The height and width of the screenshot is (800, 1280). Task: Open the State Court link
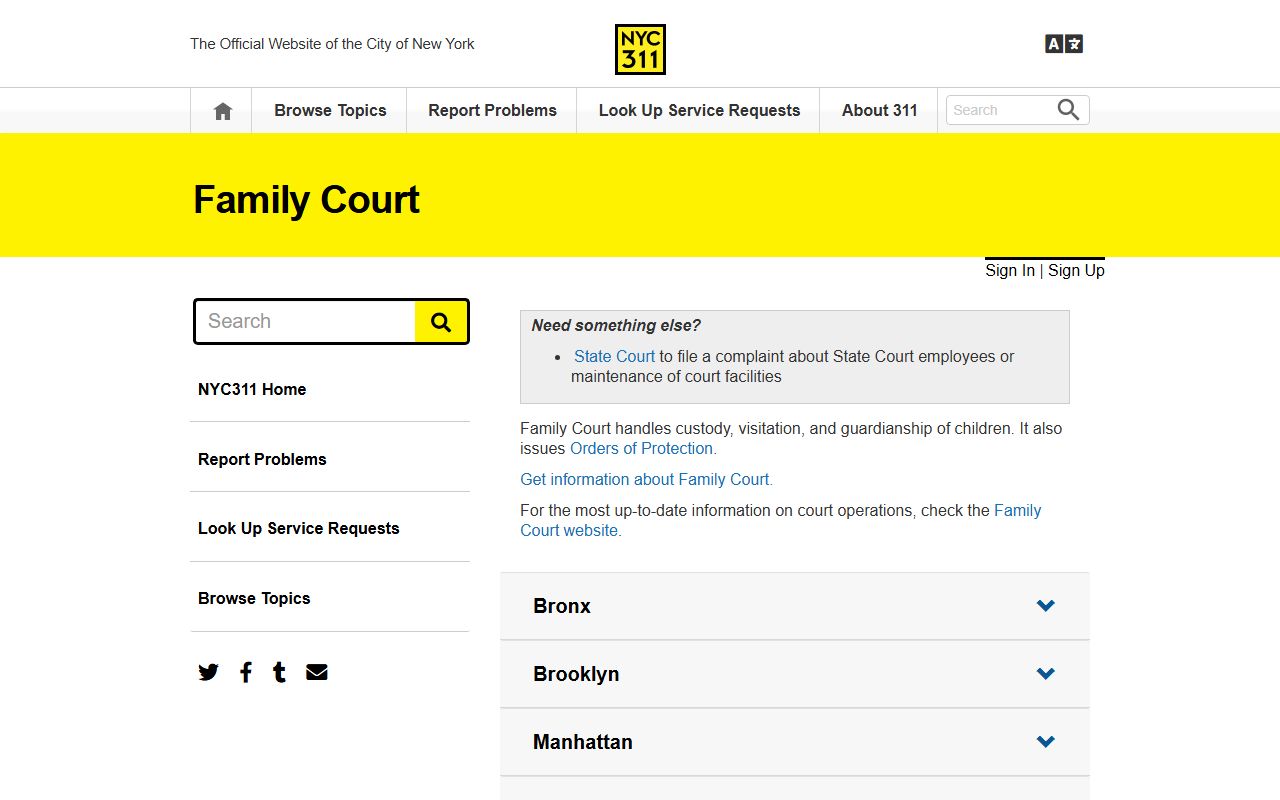coord(614,356)
